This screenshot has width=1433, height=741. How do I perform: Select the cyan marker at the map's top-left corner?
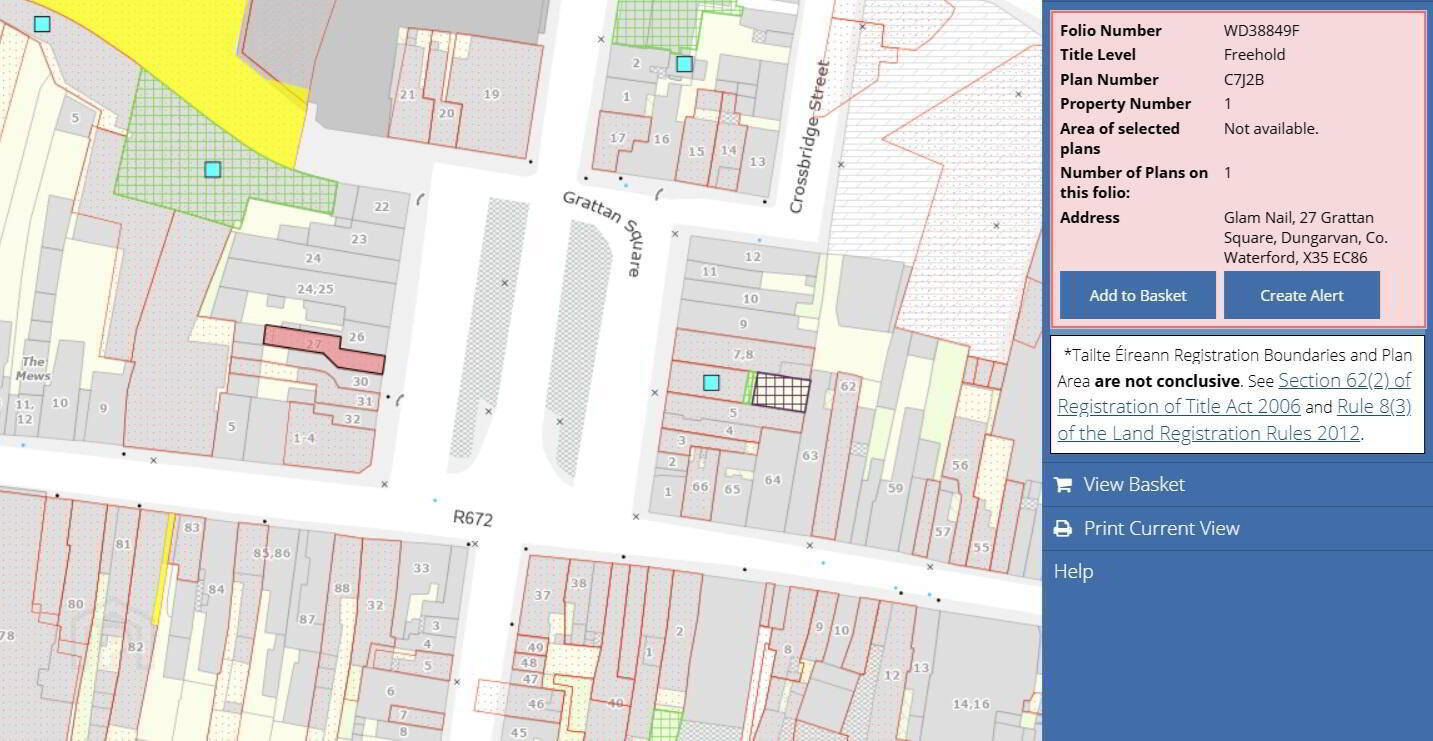coord(42,23)
